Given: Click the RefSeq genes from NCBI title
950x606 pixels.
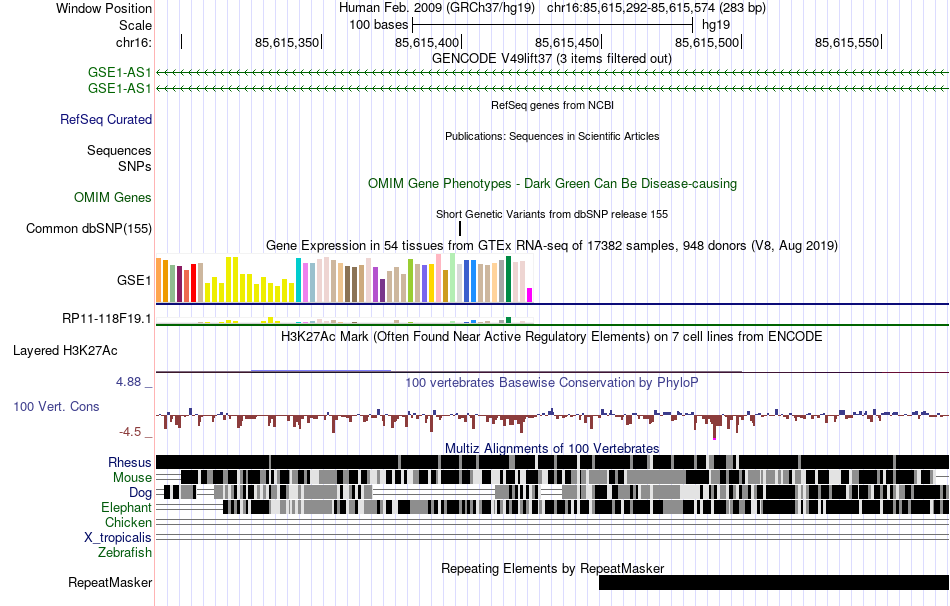Looking at the screenshot, I should pyautogui.click(x=553, y=105).
